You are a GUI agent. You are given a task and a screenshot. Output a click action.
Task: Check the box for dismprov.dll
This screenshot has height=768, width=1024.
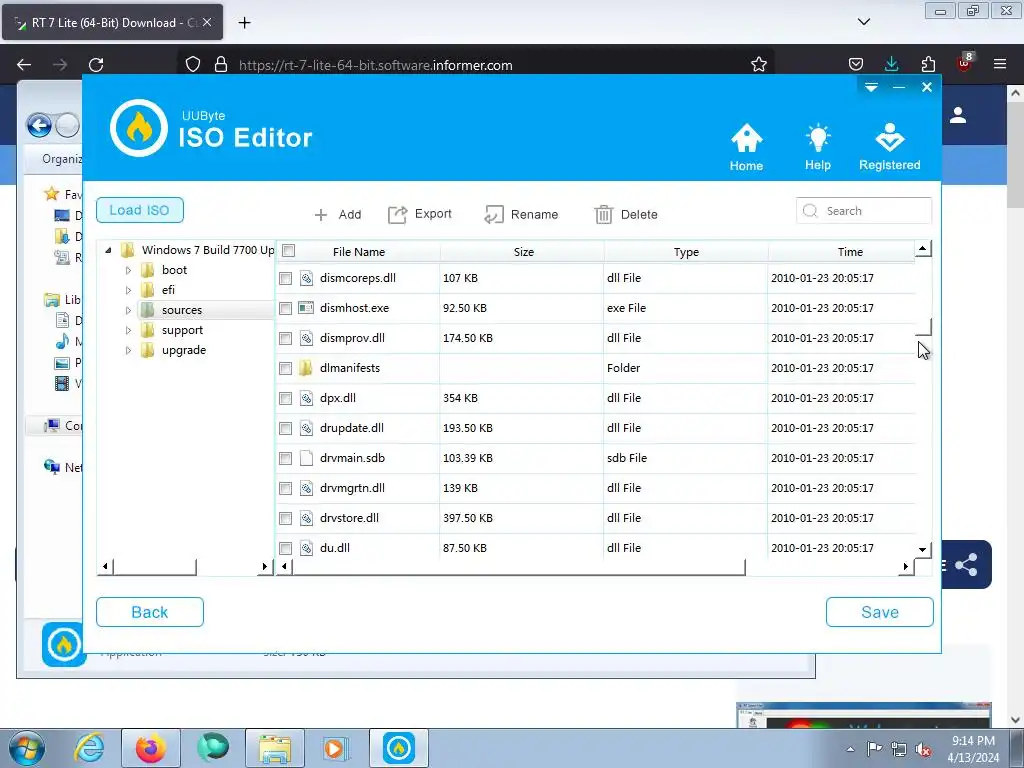tap(285, 338)
